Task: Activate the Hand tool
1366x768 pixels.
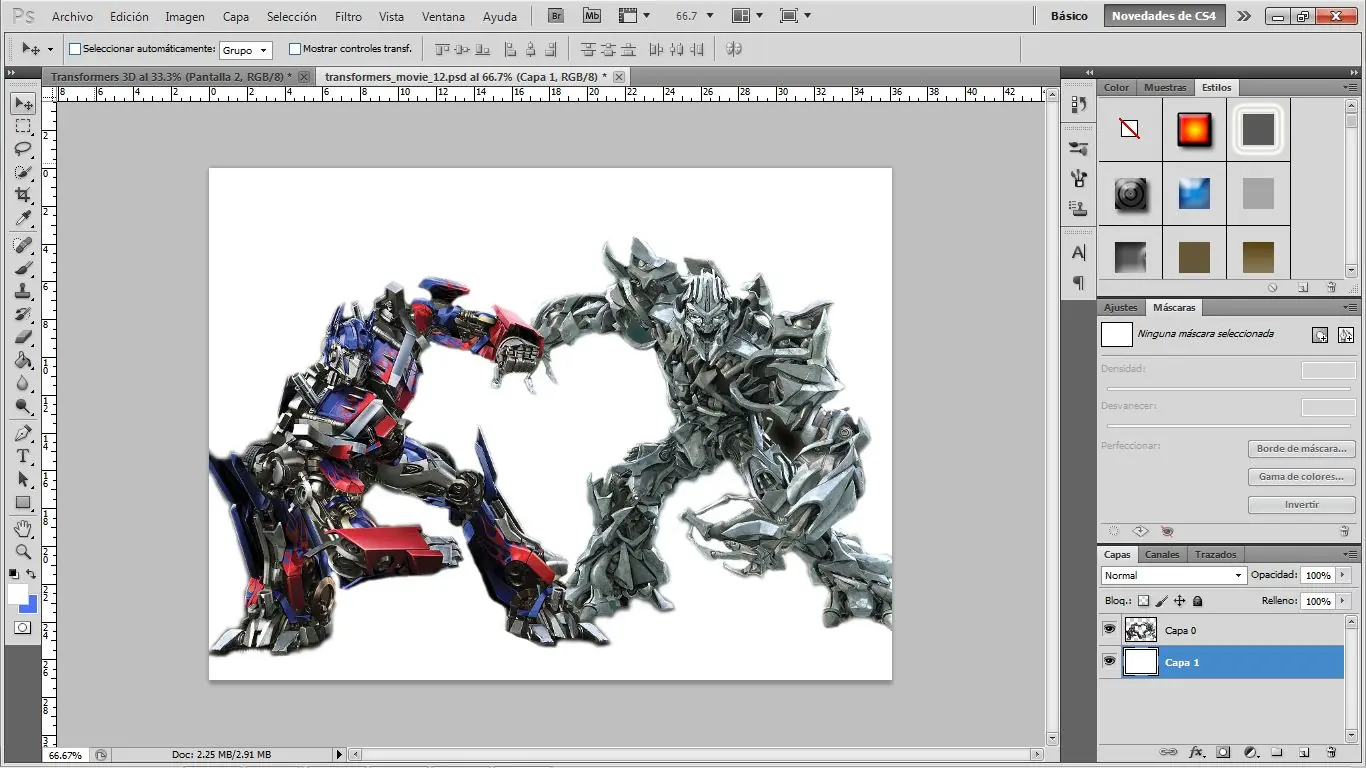Action: click(x=23, y=528)
